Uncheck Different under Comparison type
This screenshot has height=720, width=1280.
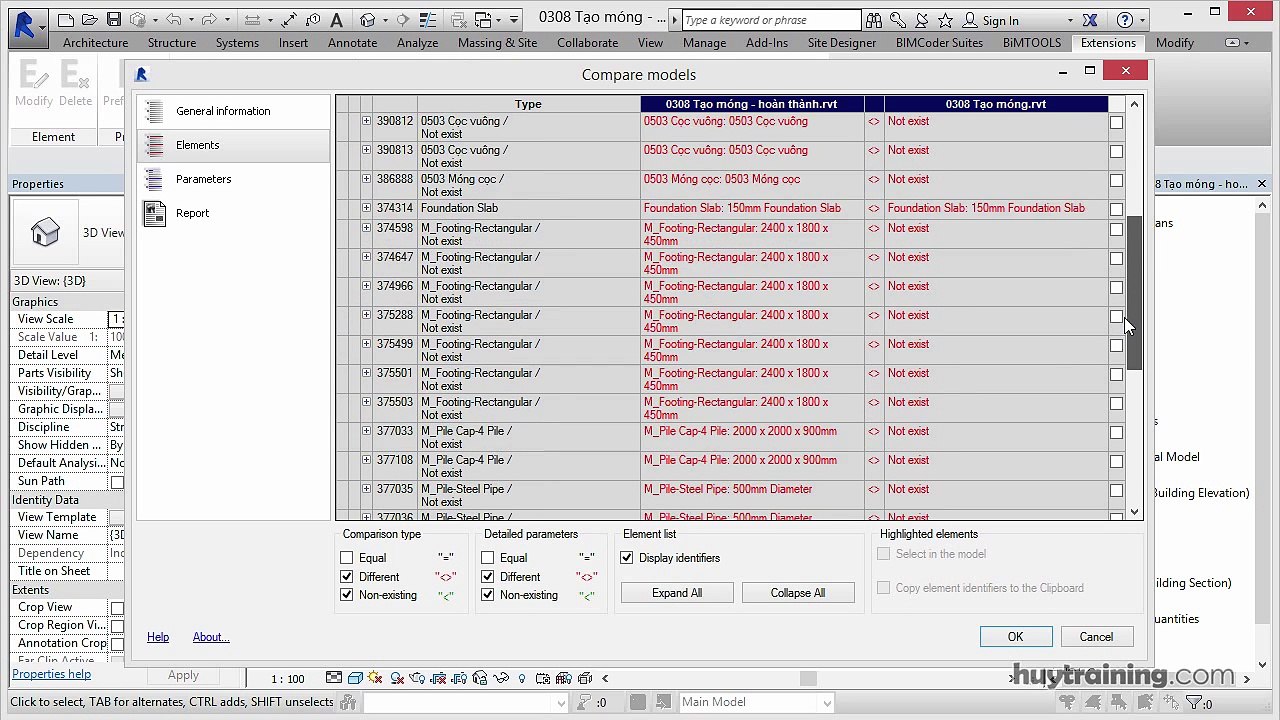(x=347, y=577)
